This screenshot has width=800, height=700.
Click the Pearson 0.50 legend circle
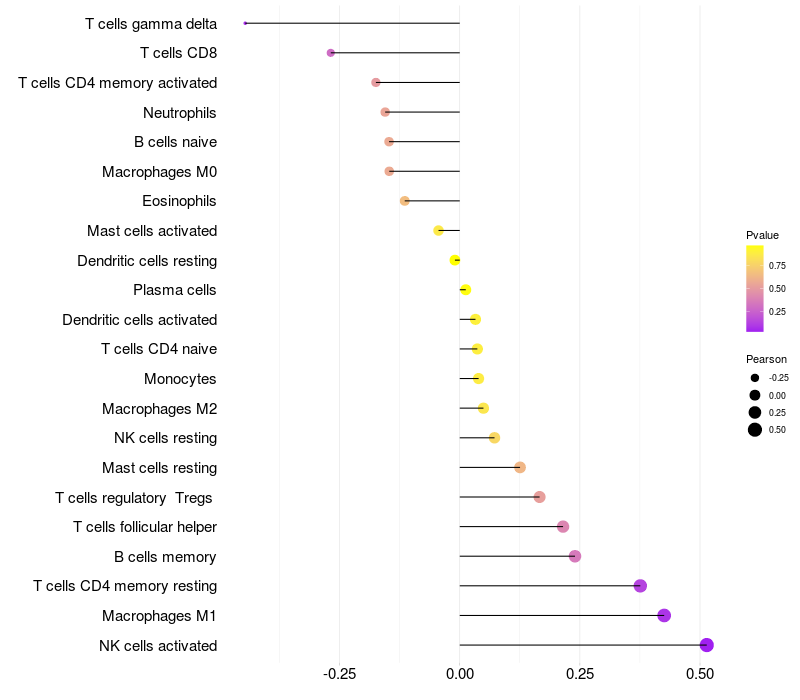tap(755, 430)
